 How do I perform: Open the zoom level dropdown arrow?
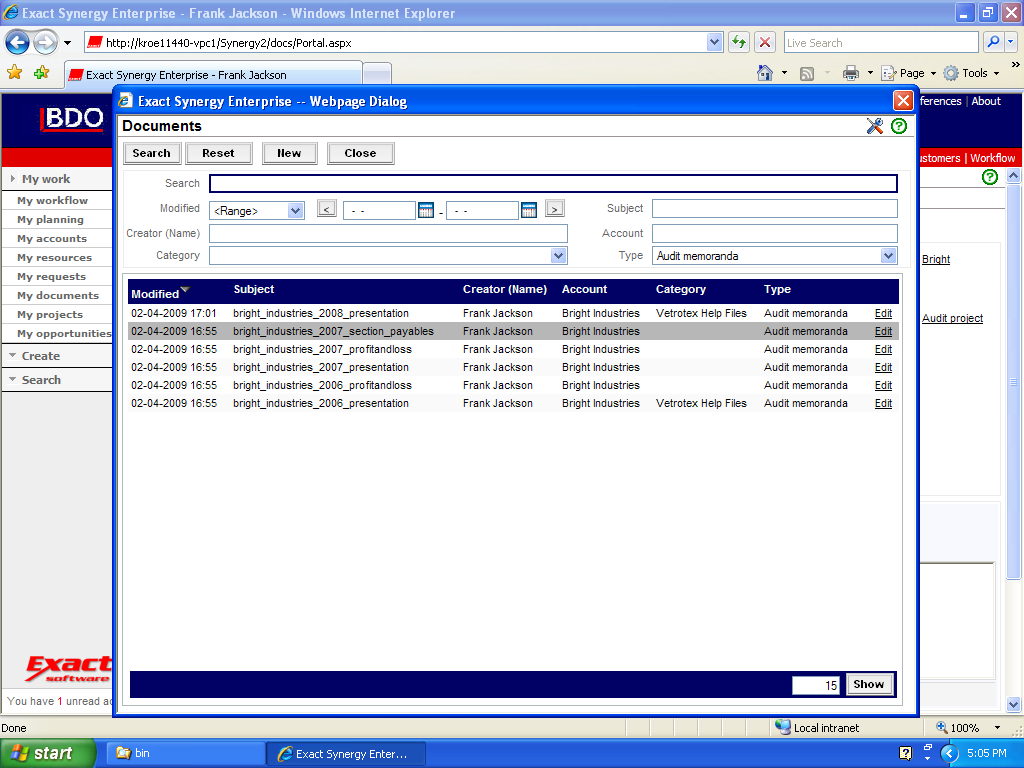coord(997,728)
